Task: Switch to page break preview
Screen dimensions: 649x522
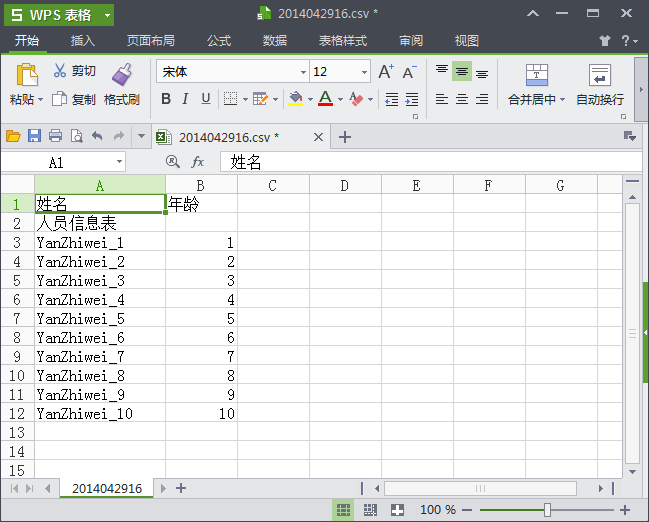Action: click(x=370, y=510)
